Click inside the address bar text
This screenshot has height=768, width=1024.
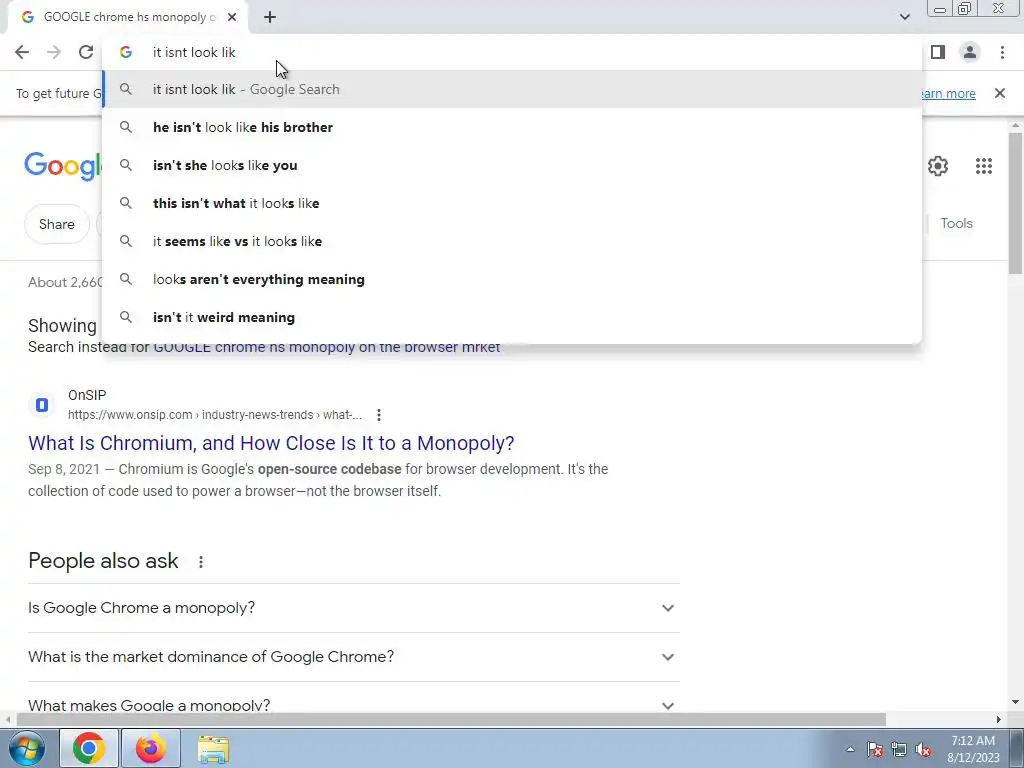[x=194, y=52]
